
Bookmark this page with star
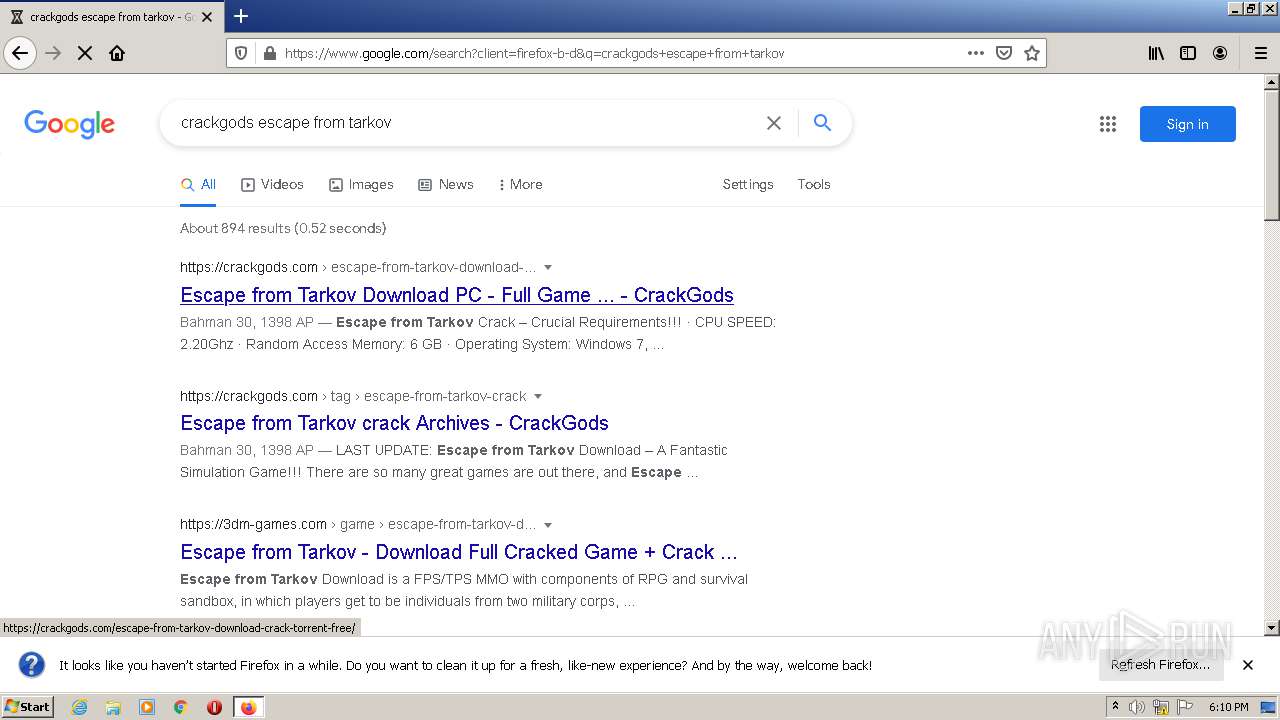1032,53
